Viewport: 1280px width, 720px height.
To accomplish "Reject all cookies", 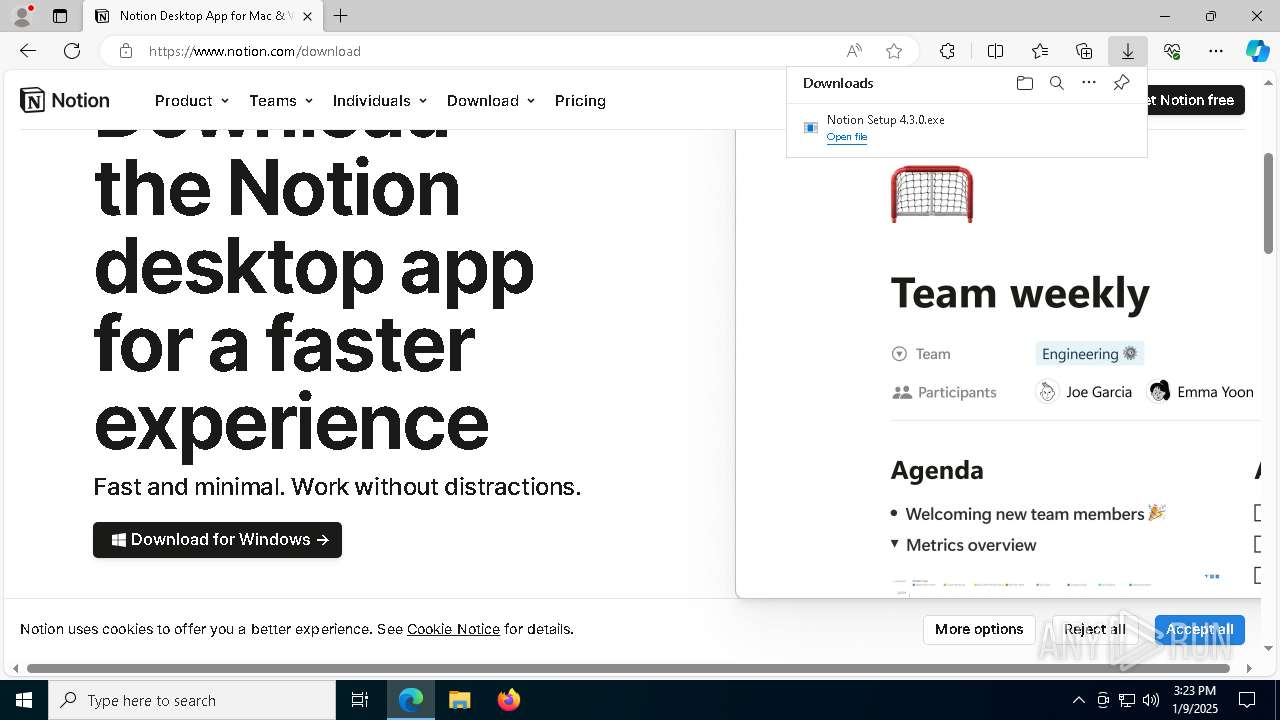I will [x=1094, y=629].
